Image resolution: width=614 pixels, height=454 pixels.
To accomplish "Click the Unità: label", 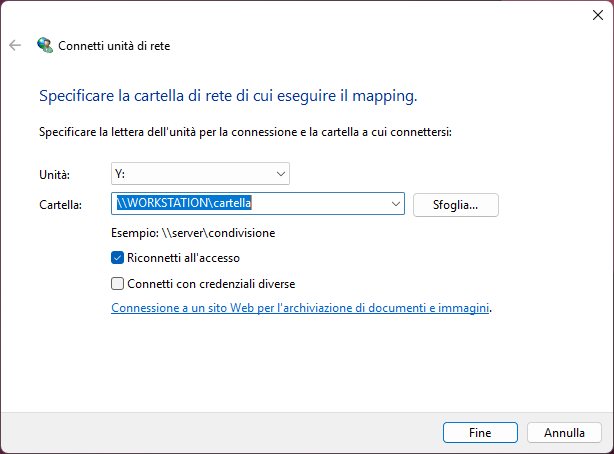I will (54, 175).
